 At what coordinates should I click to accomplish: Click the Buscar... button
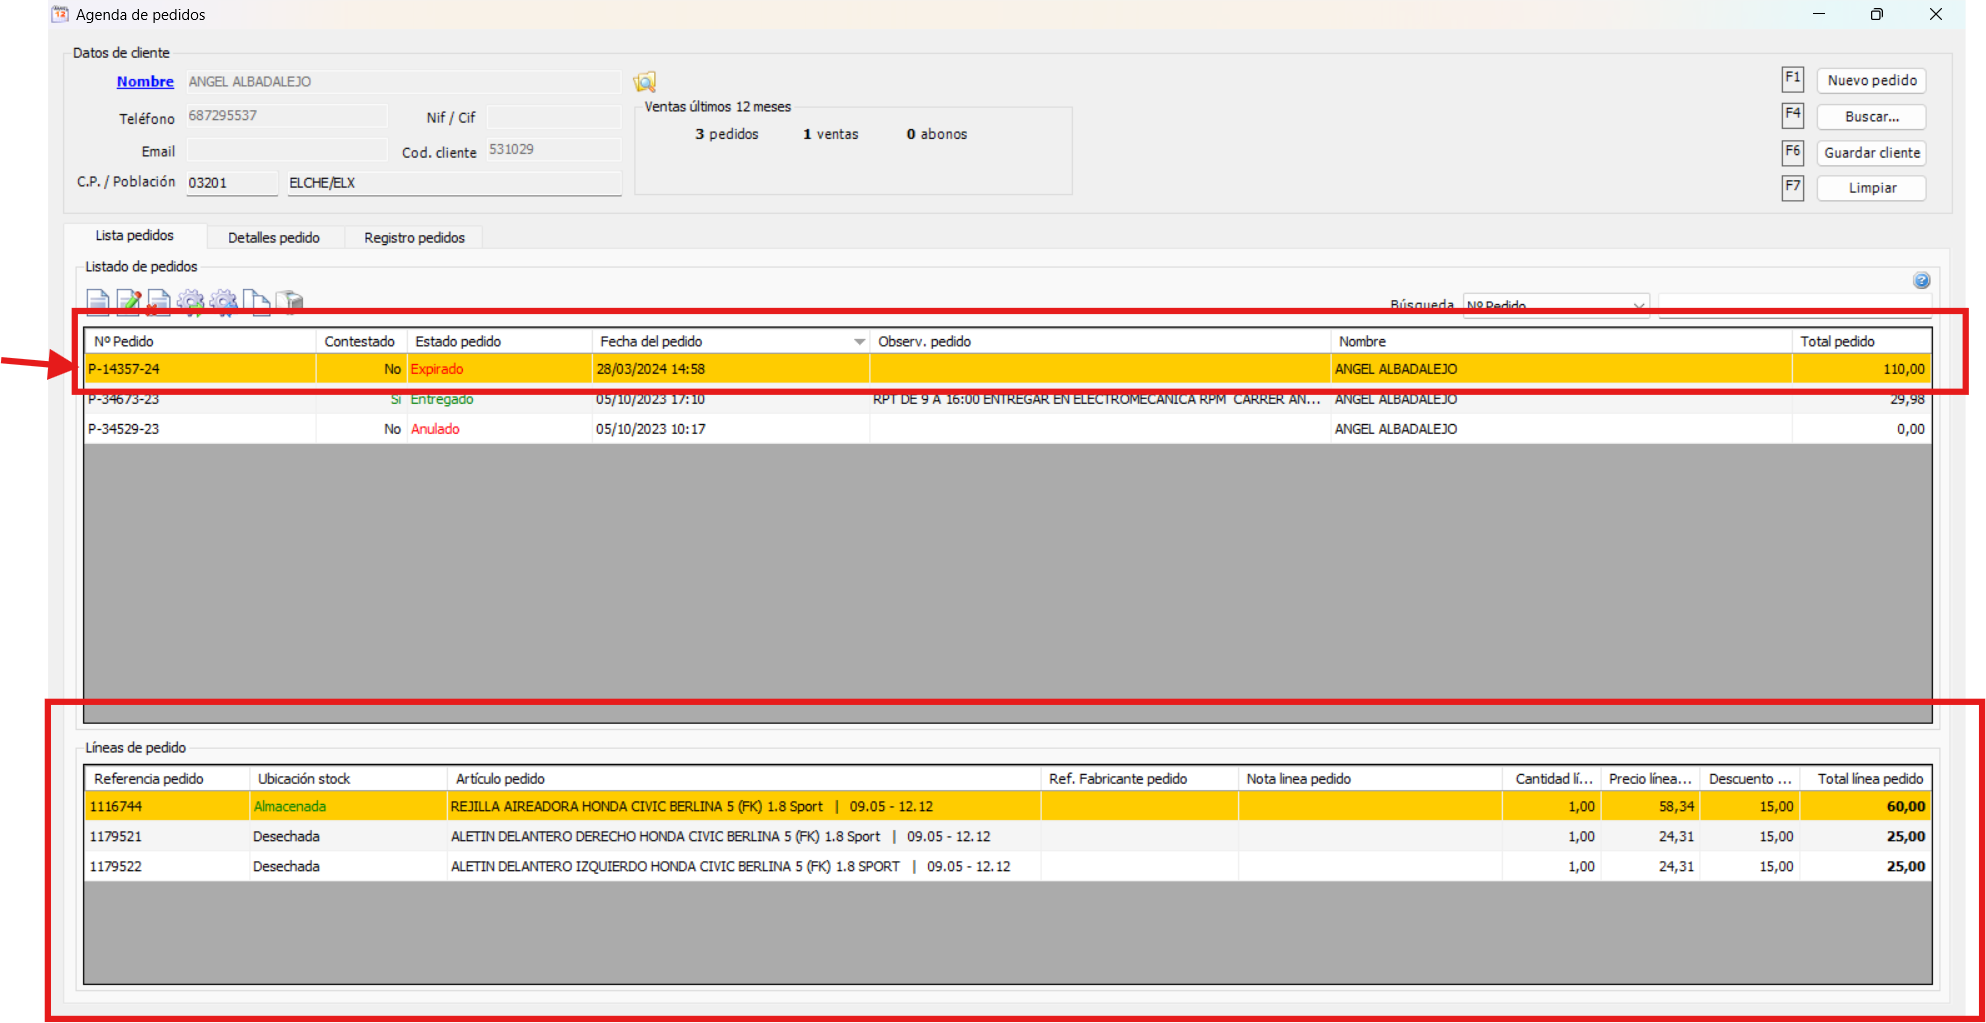coord(1871,117)
